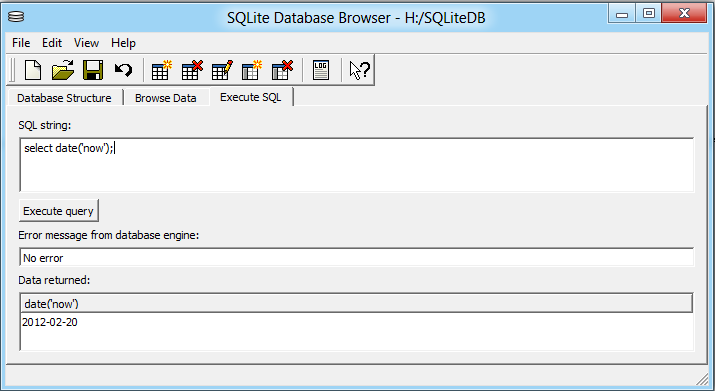Minimize the SQLite Database Browser window

click(x=622, y=14)
